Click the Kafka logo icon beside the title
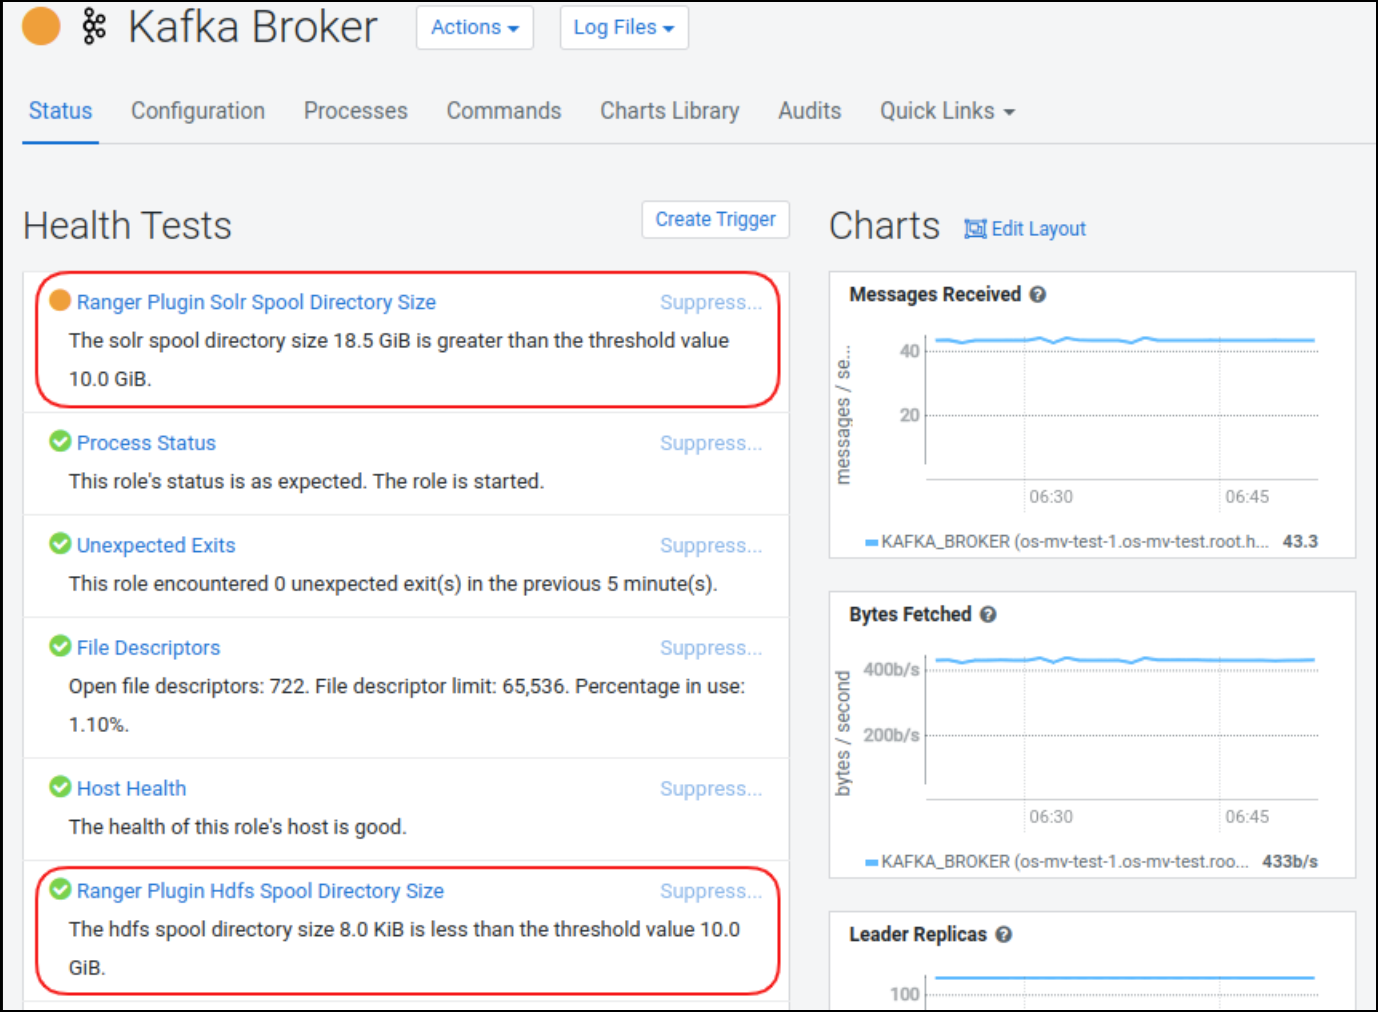This screenshot has height=1012, width=1378. click(94, 27)
